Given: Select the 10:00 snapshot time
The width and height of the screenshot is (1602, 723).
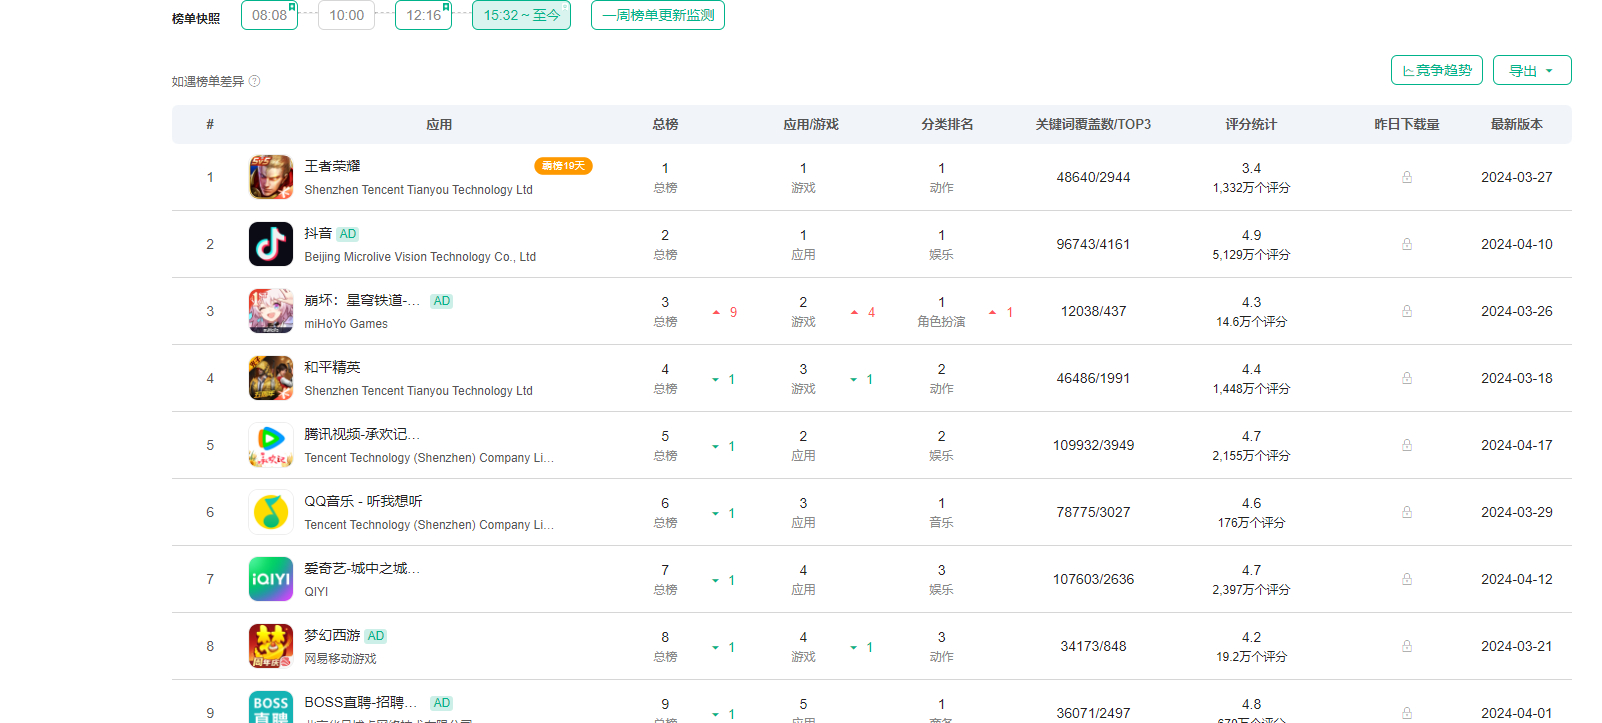Looking at the screenshot, I should [x=346, y=15].
